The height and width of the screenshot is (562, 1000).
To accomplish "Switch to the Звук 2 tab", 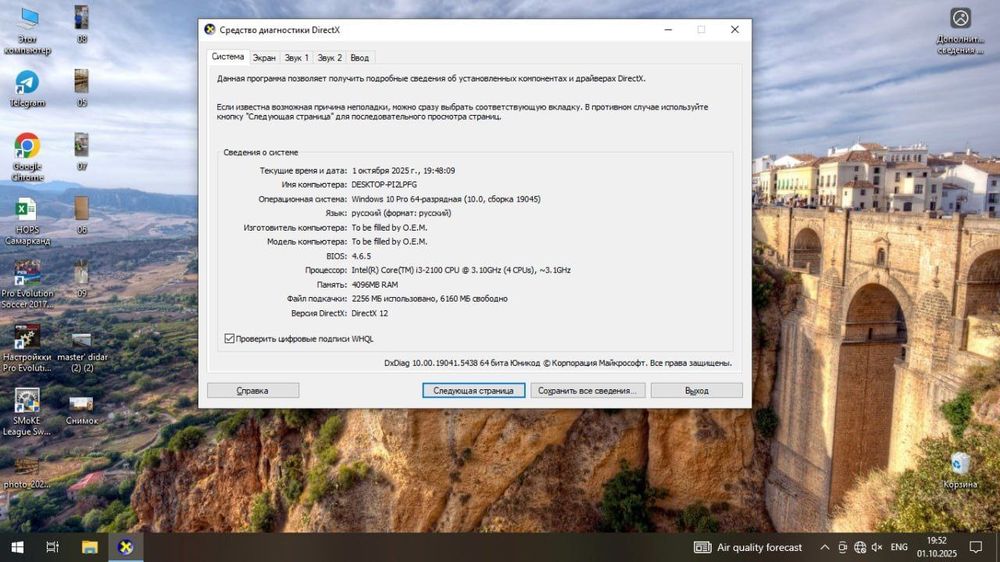I will coord(330,57).
